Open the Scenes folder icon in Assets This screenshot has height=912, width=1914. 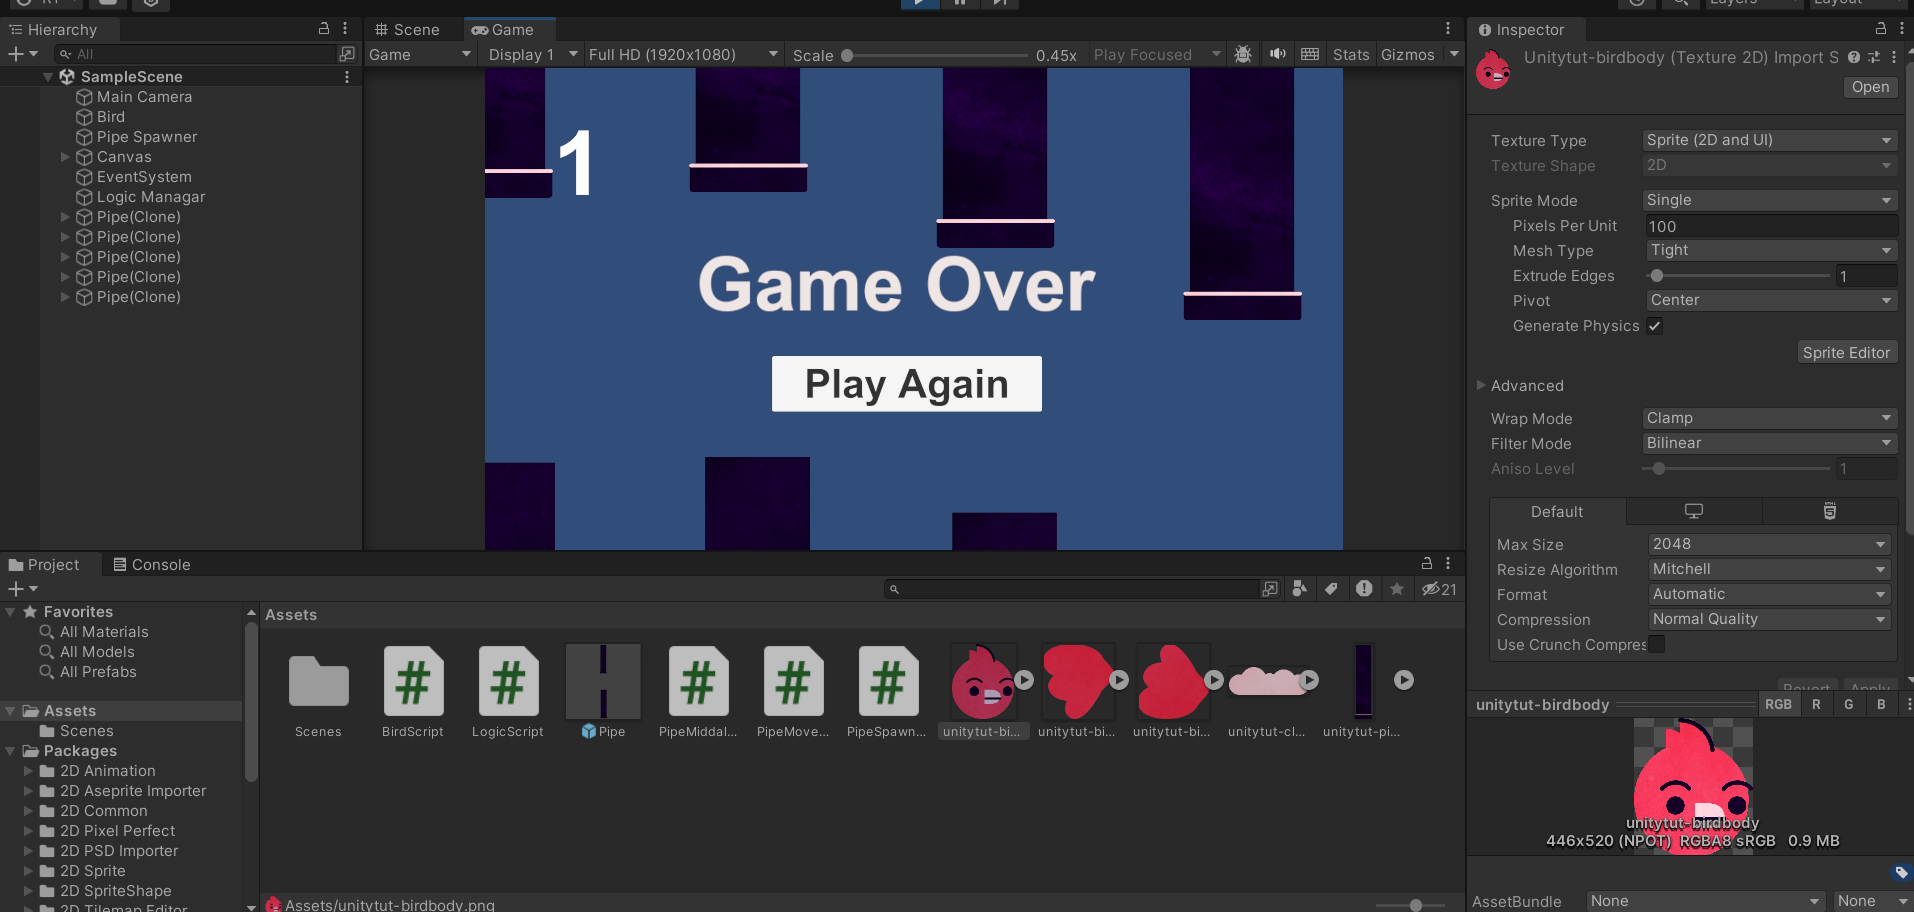tap(318, 682)
